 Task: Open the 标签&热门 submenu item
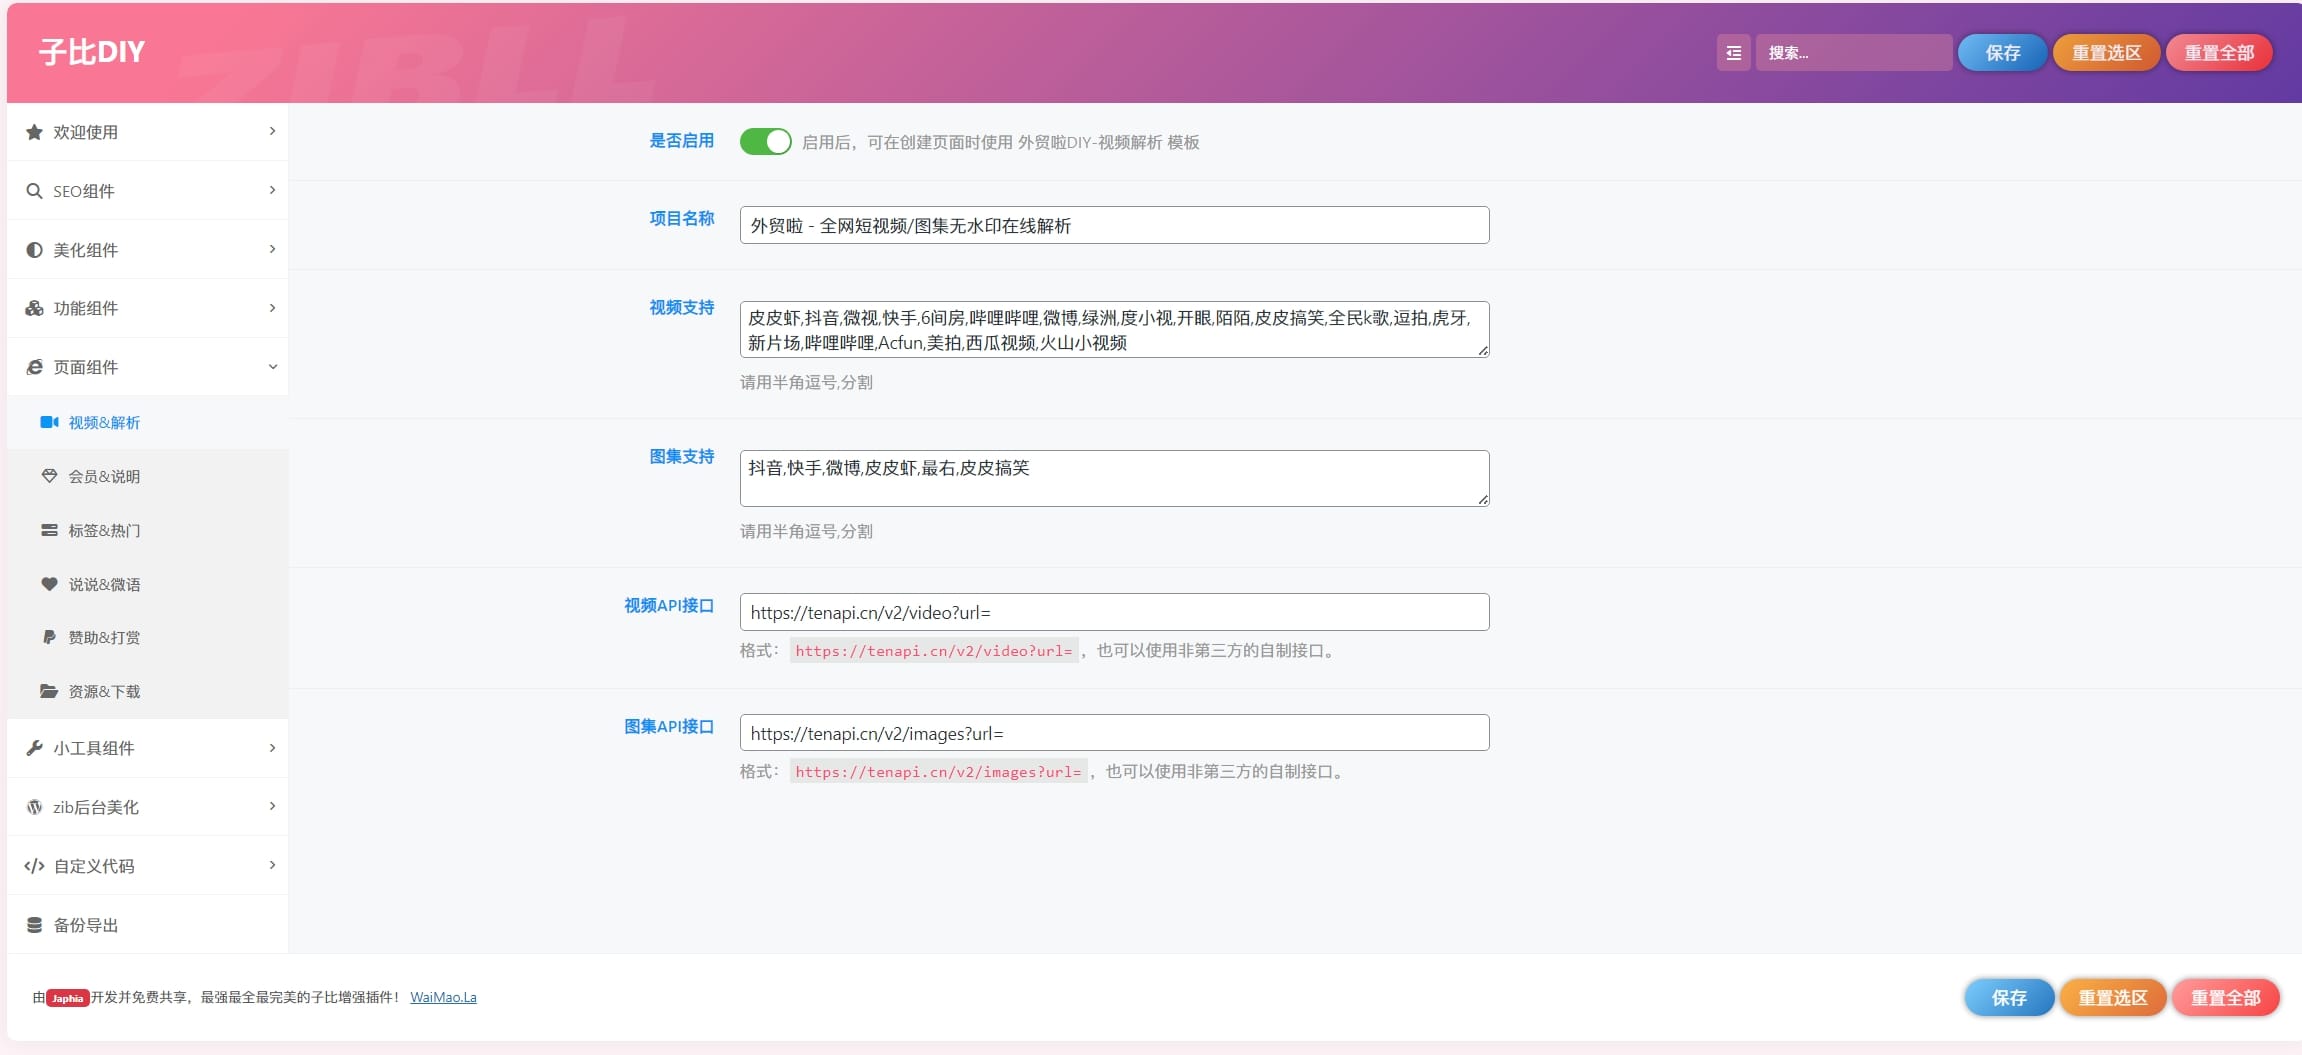point(148,530)
